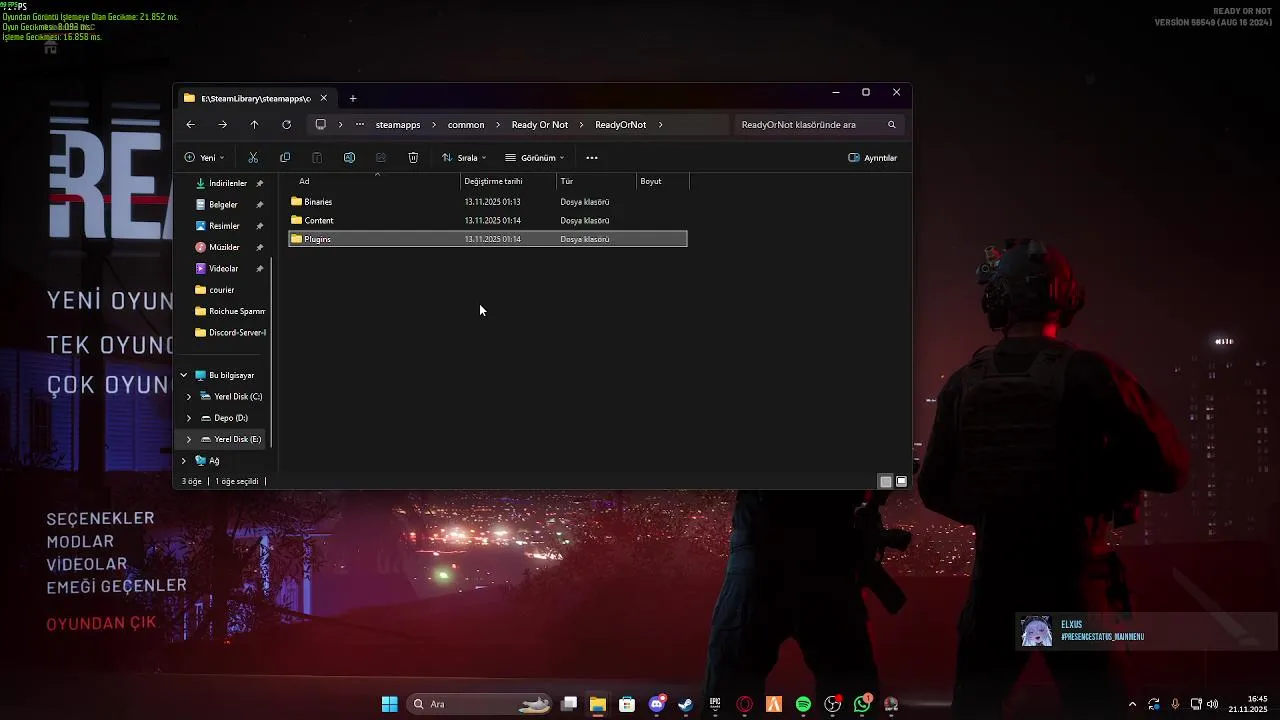Screen dimensions: 1280x720
Task: Toggle the Ayrıntılar details pane
Action: tap(872, 158)
